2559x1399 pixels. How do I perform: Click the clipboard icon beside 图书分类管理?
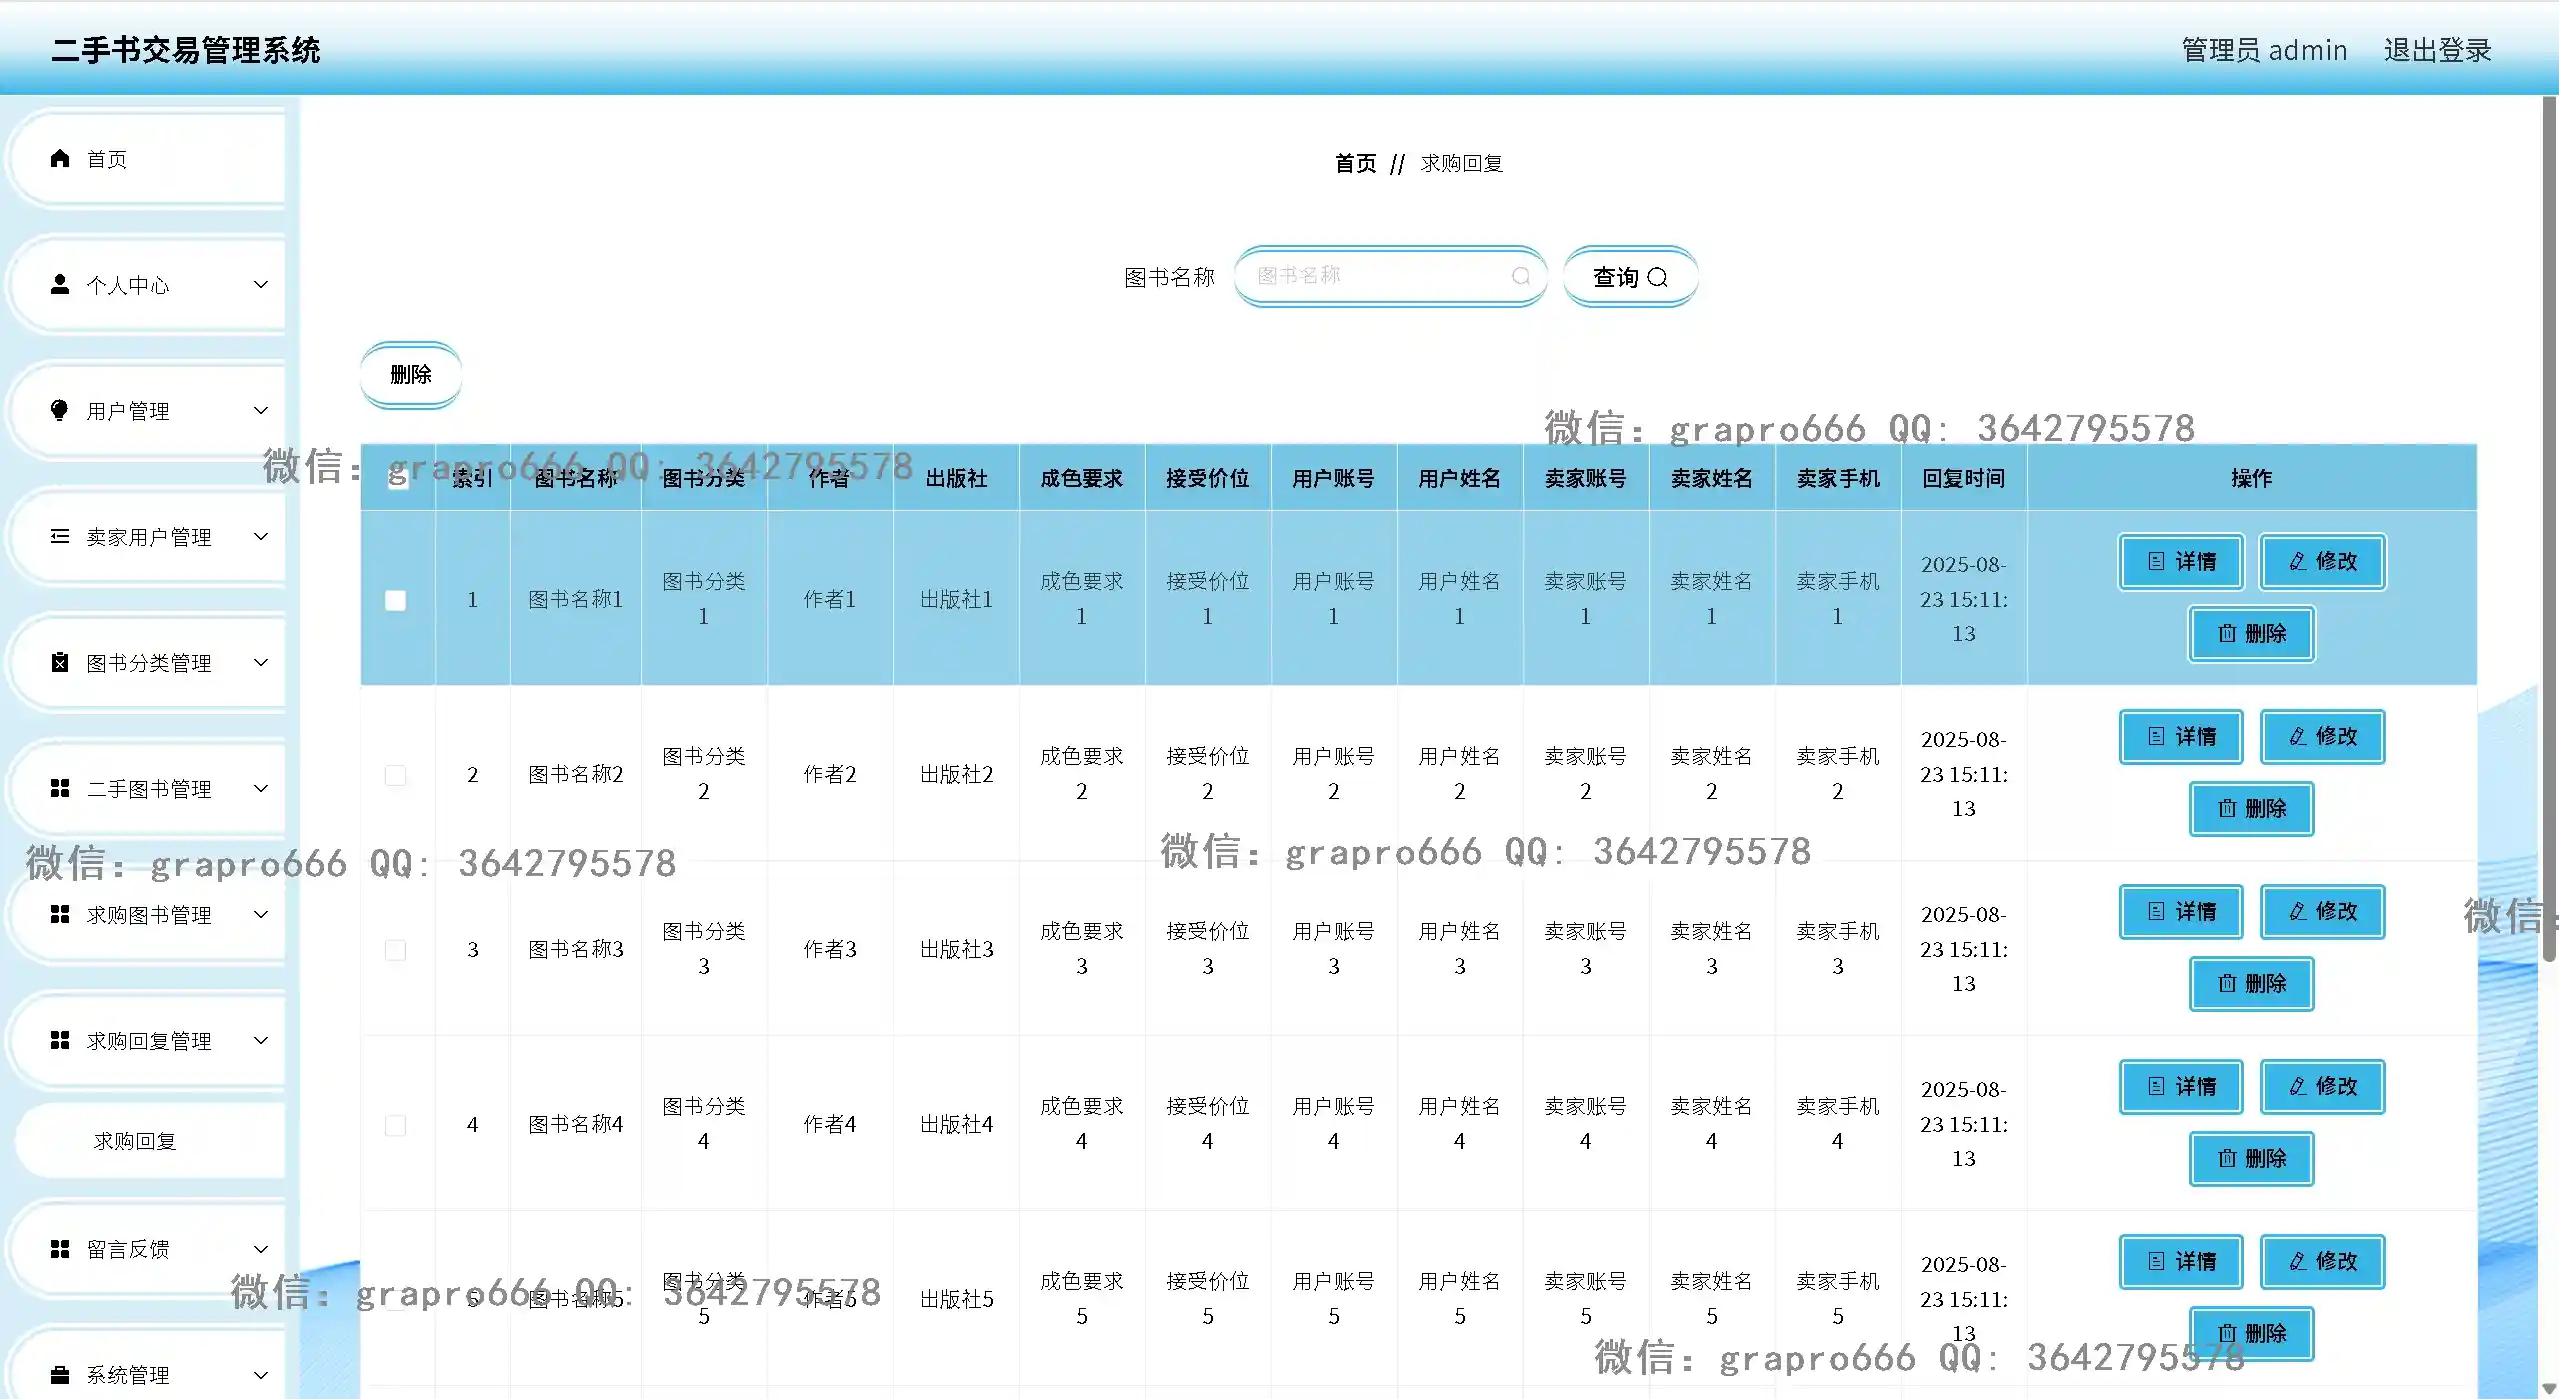(x=60, y=662)
